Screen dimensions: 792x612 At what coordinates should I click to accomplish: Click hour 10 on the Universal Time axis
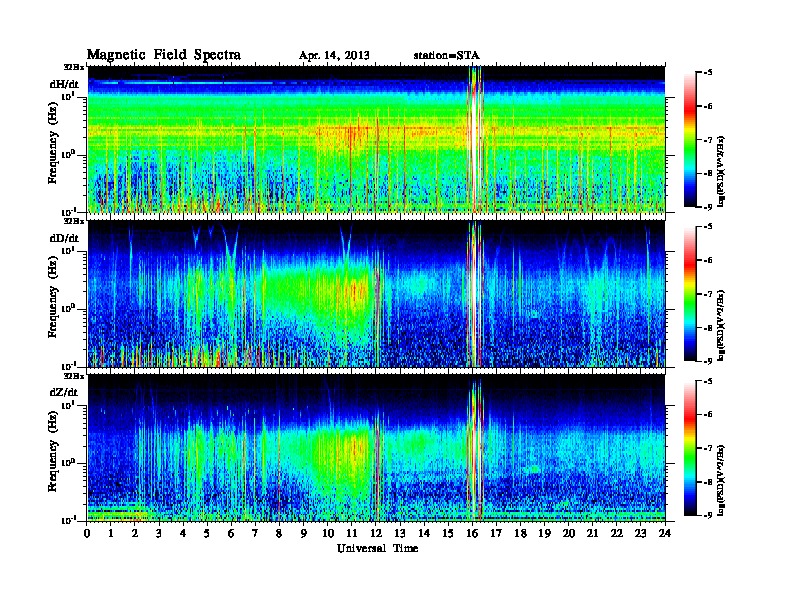pos(328,533)
